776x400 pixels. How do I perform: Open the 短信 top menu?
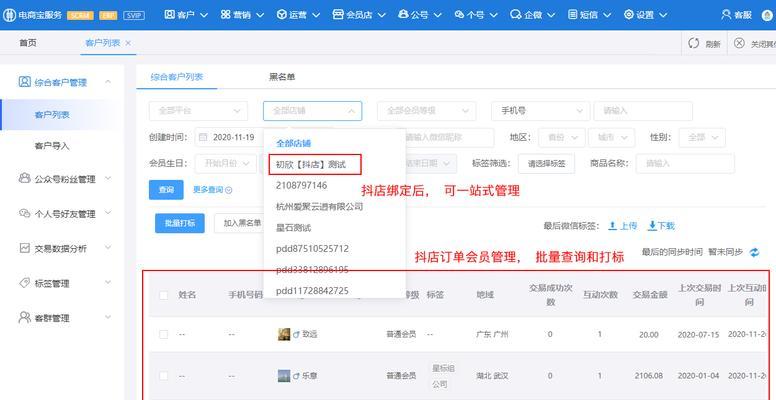pos(589,15)
